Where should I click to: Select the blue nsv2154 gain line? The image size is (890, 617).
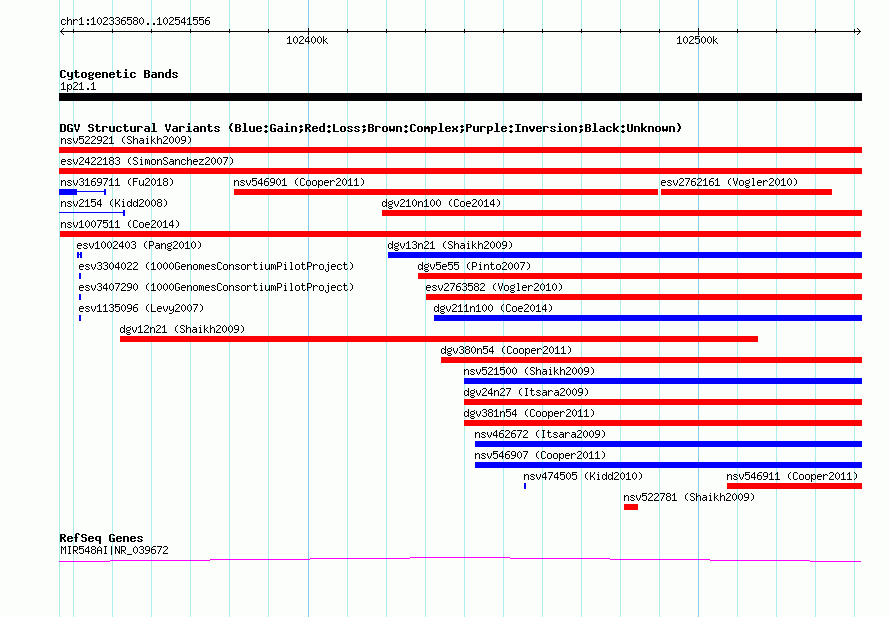(x=93, y=213)
